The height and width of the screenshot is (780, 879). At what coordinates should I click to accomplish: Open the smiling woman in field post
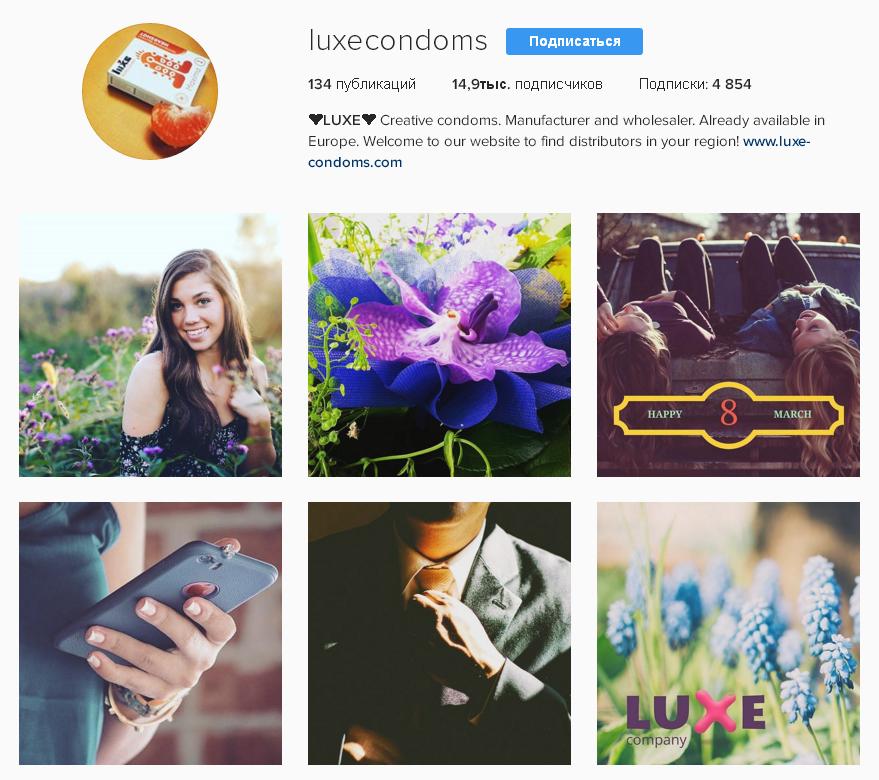point(150,345)
